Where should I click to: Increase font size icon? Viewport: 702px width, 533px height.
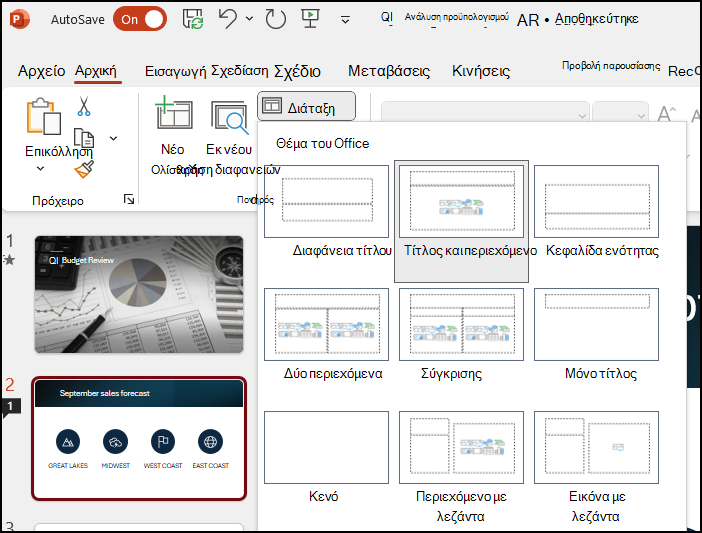pos(666,114)
